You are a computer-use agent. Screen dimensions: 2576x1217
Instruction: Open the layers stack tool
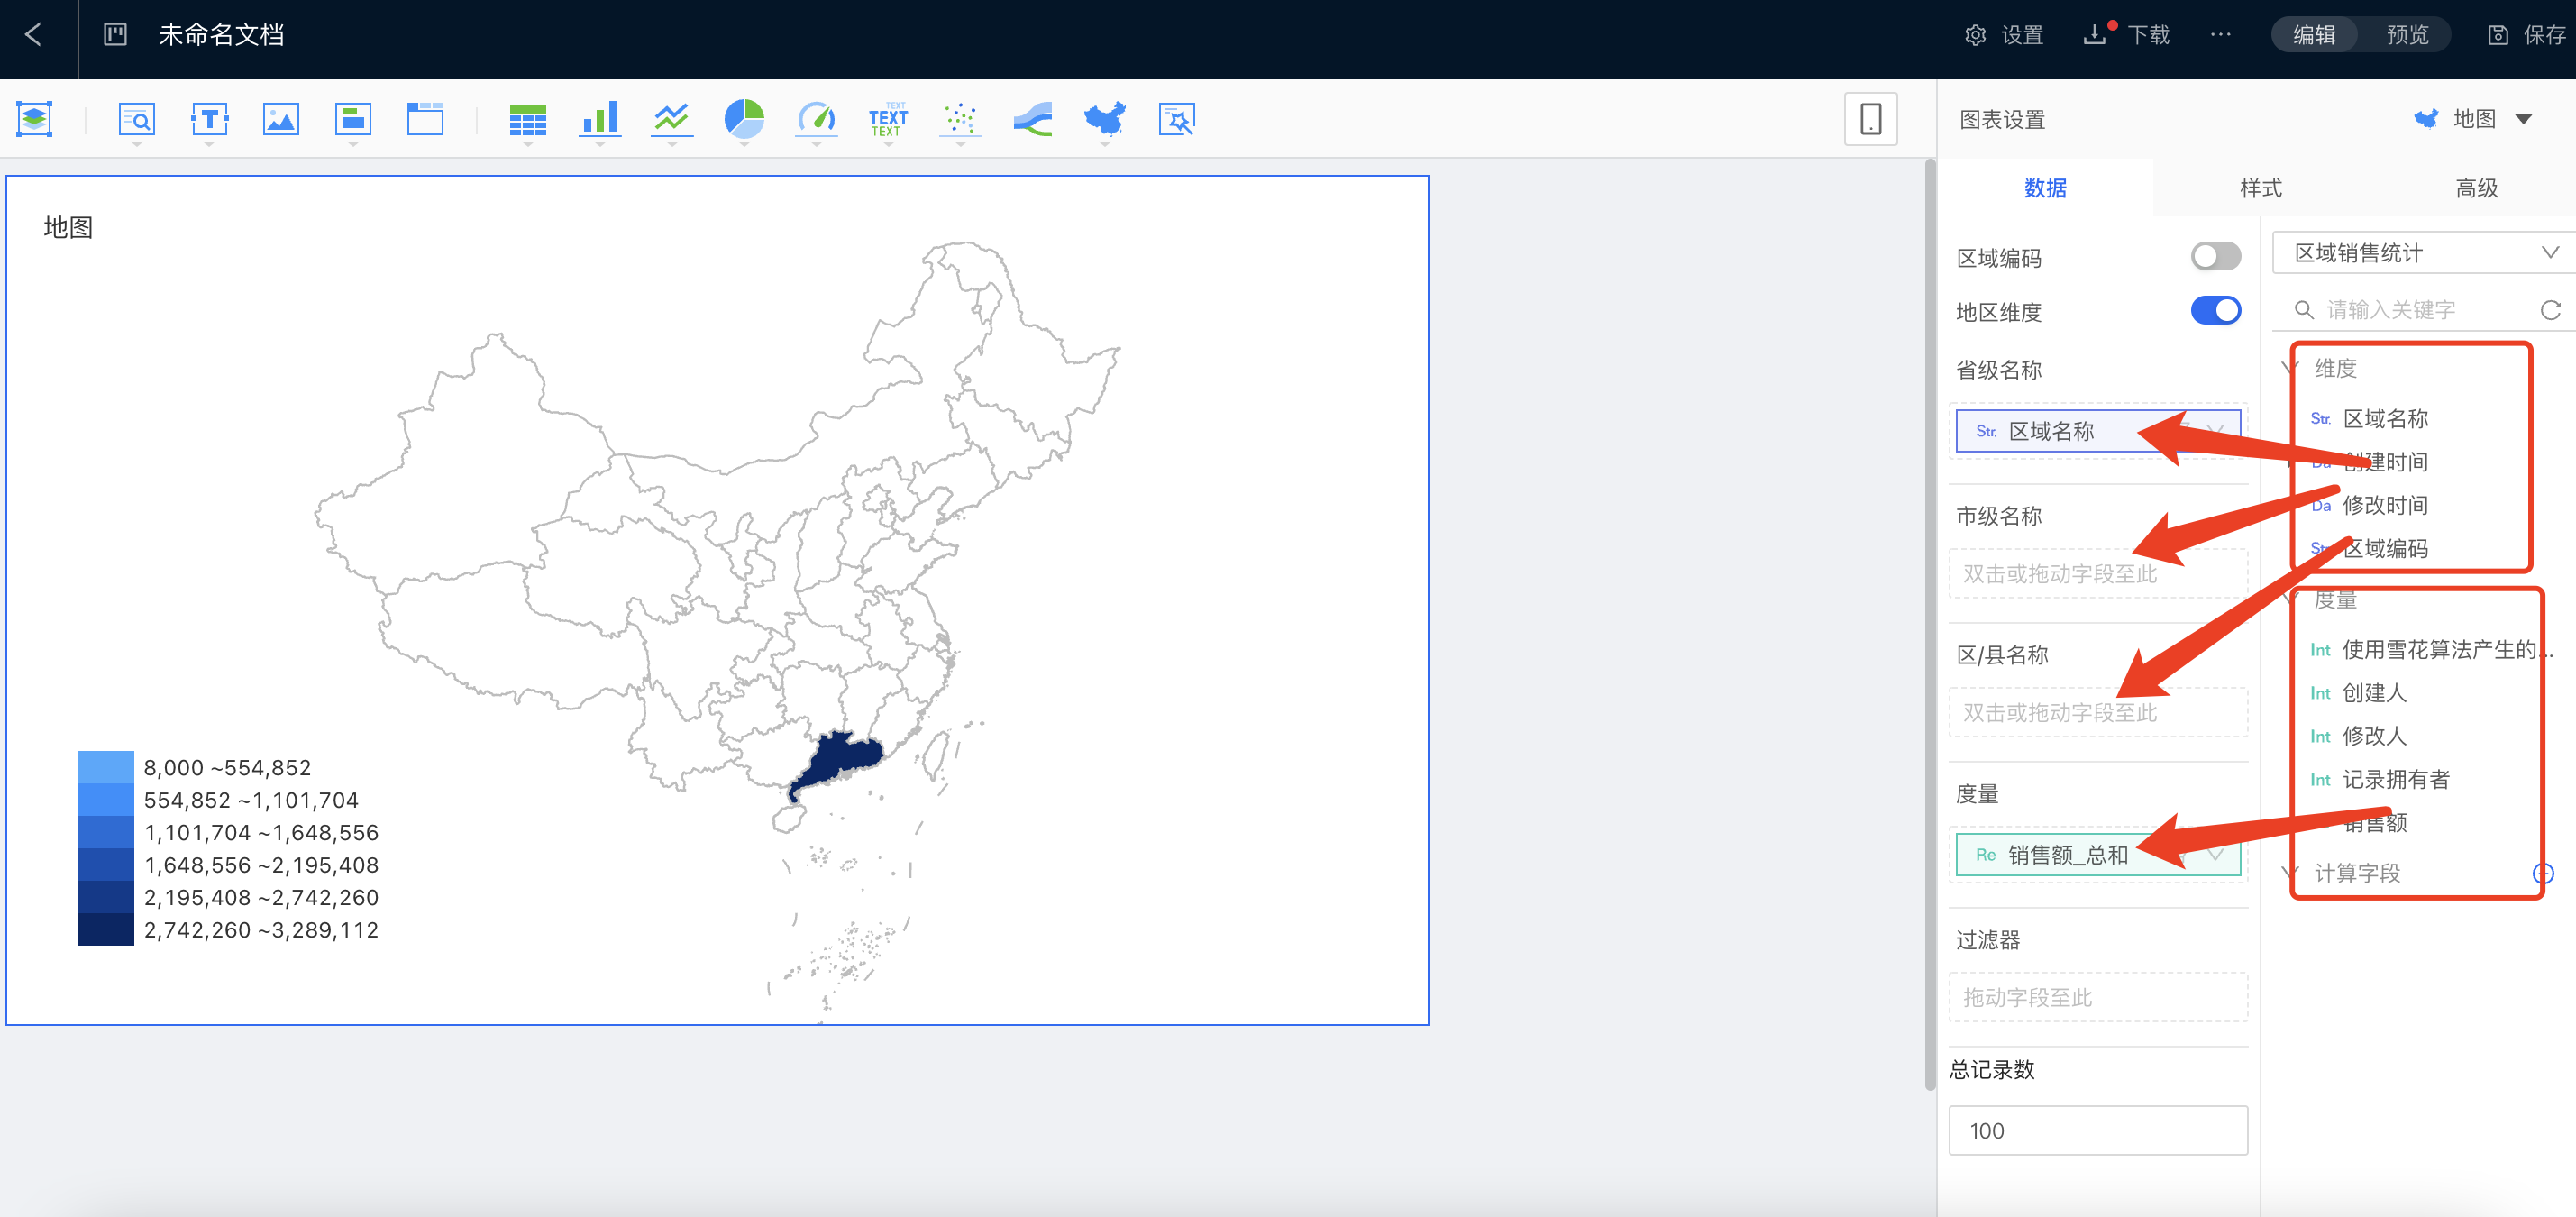pos(34,119)
